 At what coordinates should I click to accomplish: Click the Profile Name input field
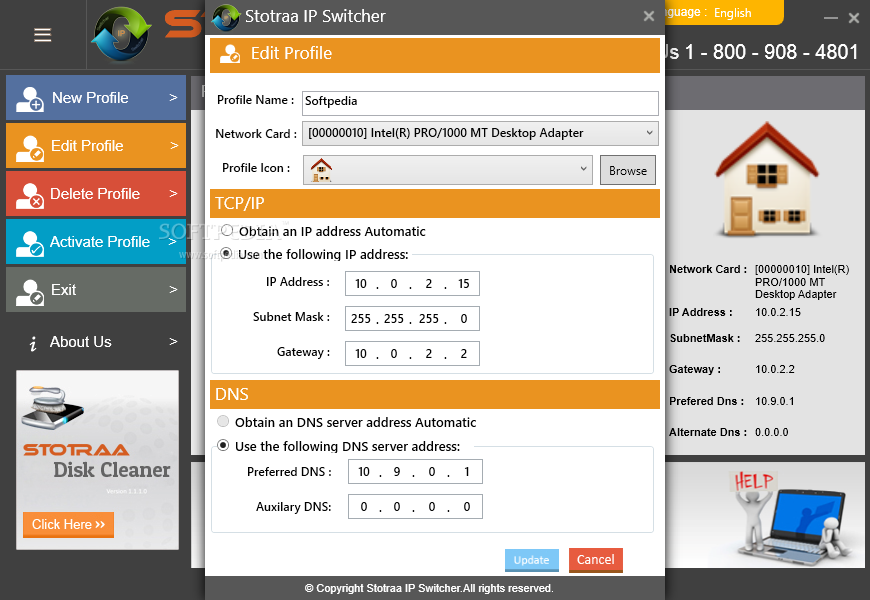[x=480, y=103]
